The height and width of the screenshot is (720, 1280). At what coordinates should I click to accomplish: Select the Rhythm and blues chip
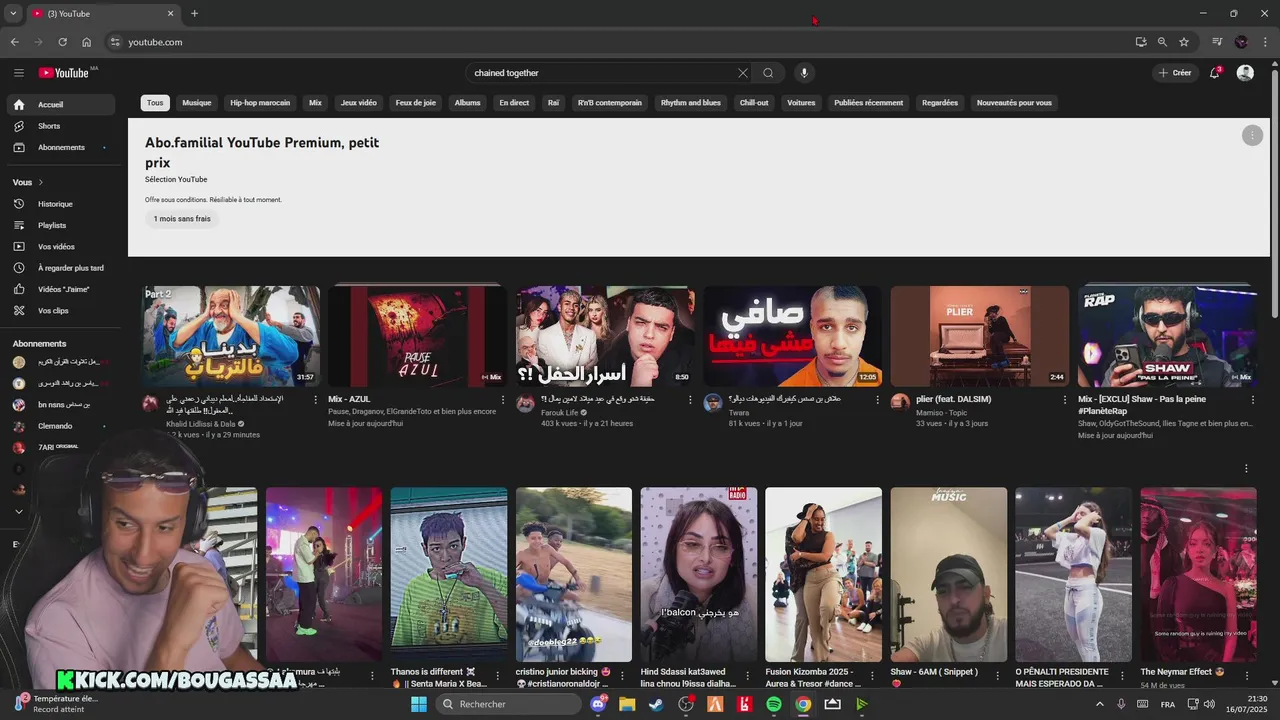tap(691, 103)
